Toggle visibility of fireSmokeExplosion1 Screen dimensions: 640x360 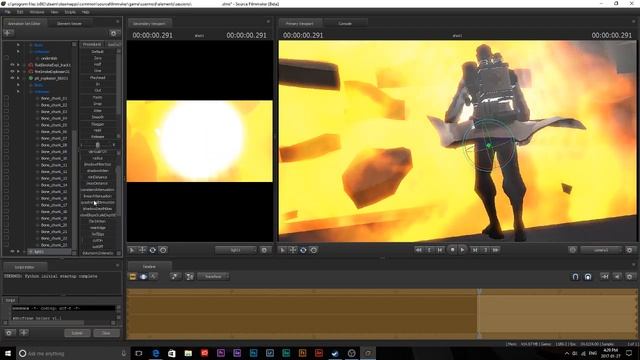12,71
